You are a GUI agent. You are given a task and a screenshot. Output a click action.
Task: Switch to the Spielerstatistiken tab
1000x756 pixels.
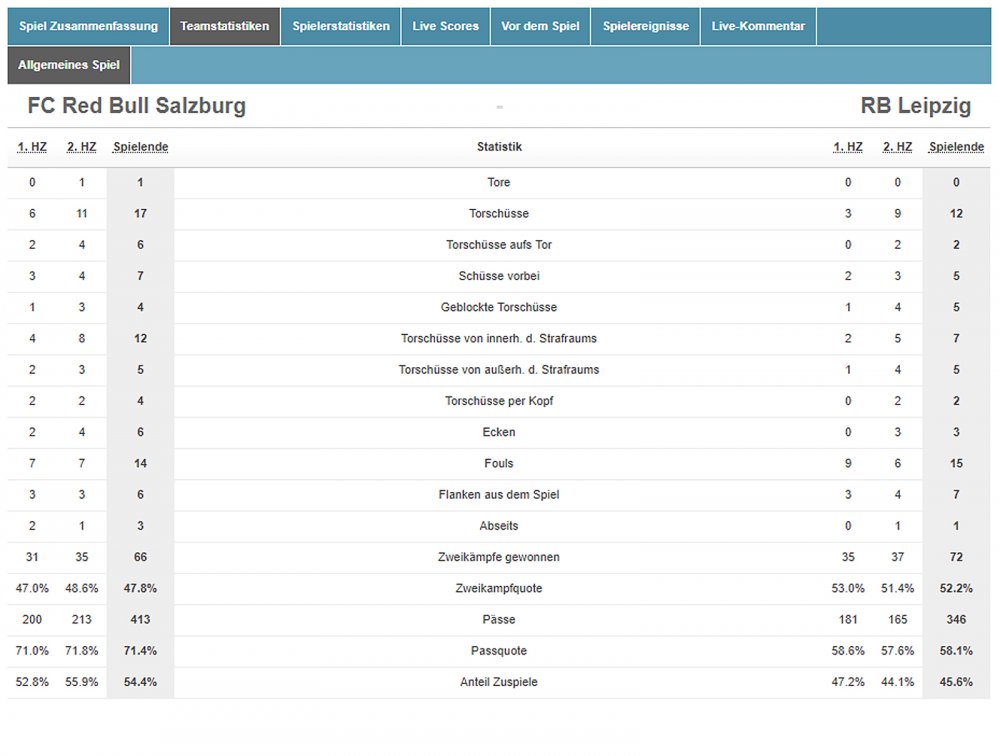[341, 26]
